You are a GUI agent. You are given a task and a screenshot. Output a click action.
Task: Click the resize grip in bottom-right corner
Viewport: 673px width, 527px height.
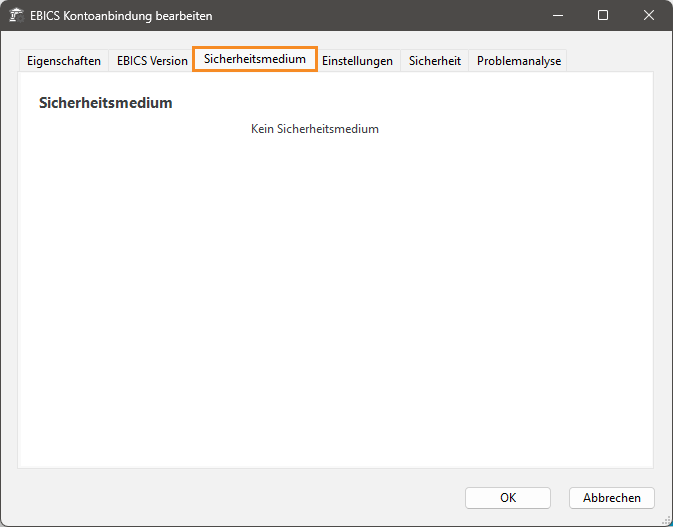click(x=666, y=520)
